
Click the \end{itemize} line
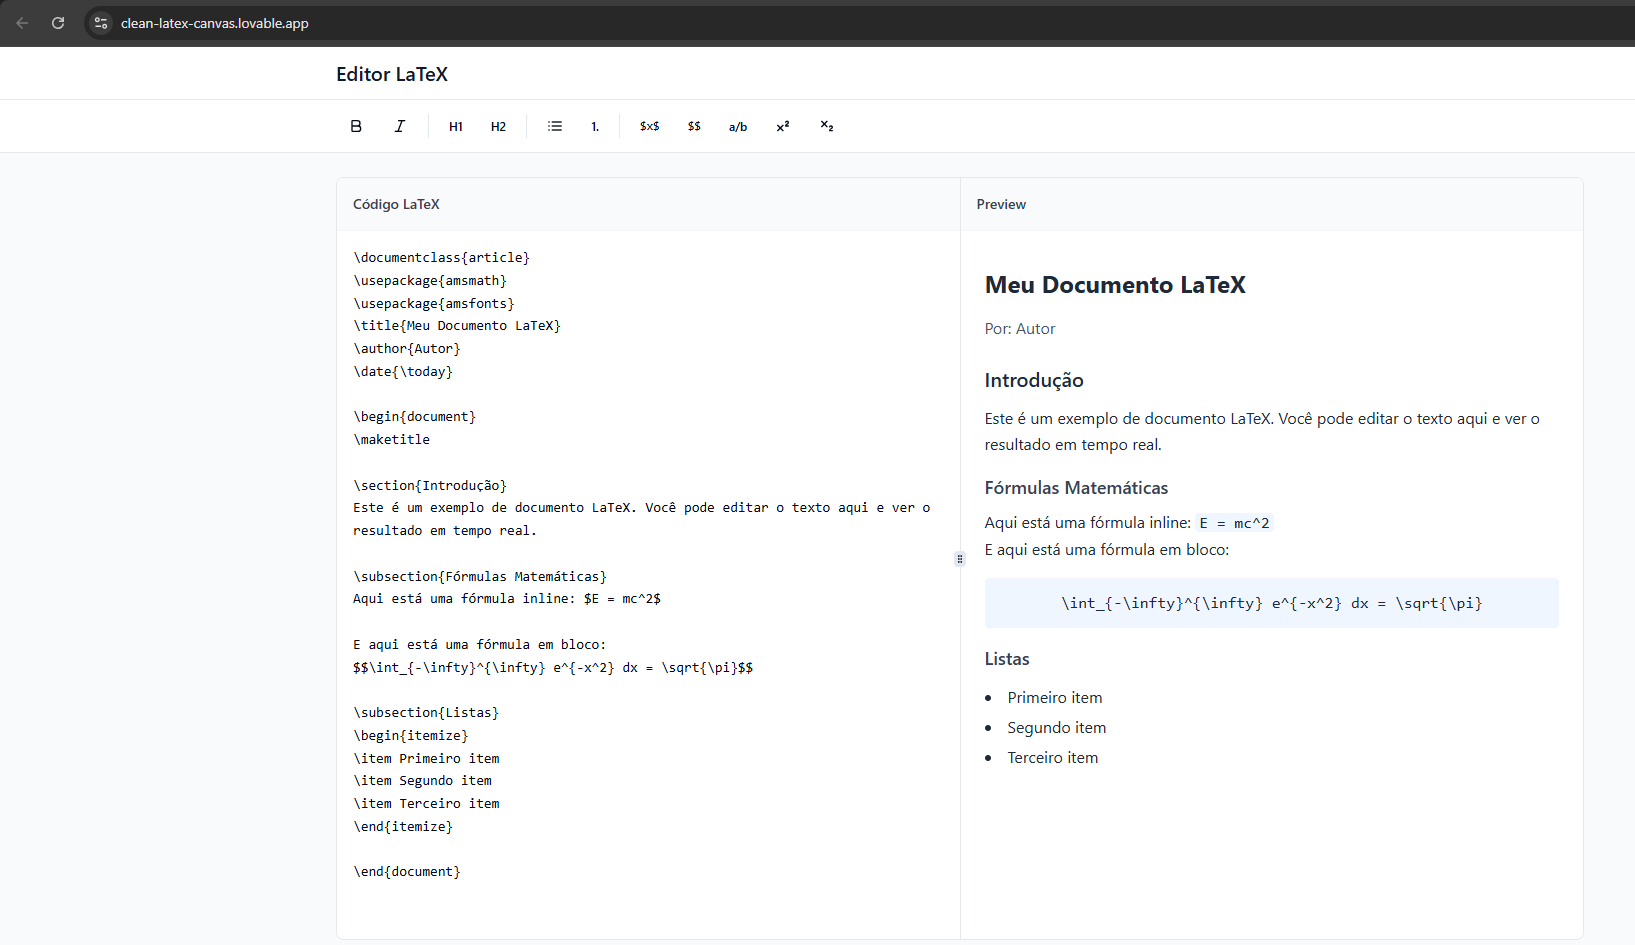click(x=403, y=827)
